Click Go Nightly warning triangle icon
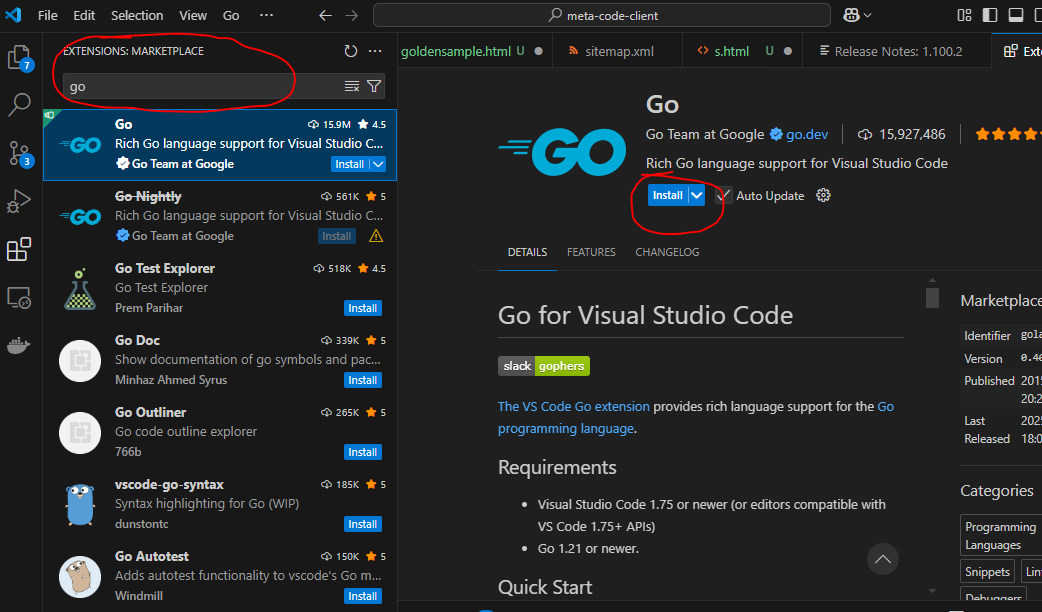The image size is (1042, 612). pos(376,236)
